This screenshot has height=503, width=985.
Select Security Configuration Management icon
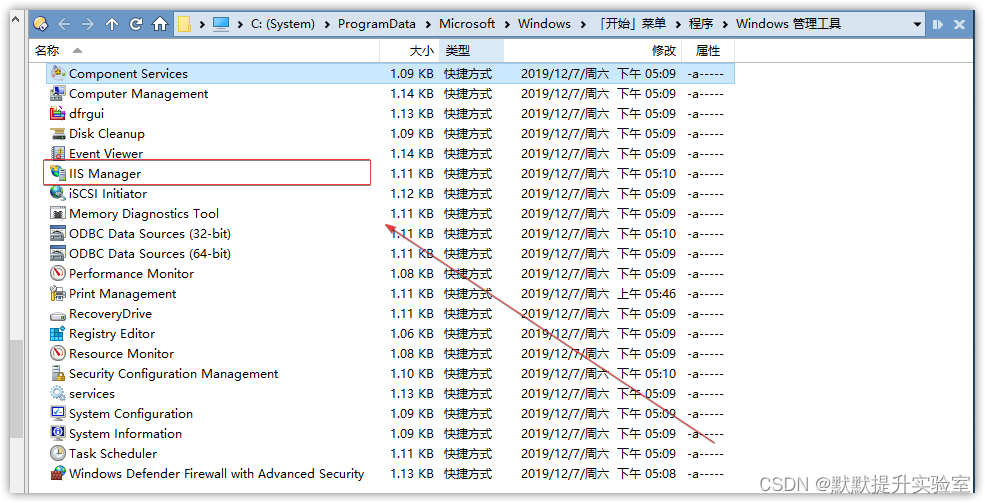click(58, 374)
